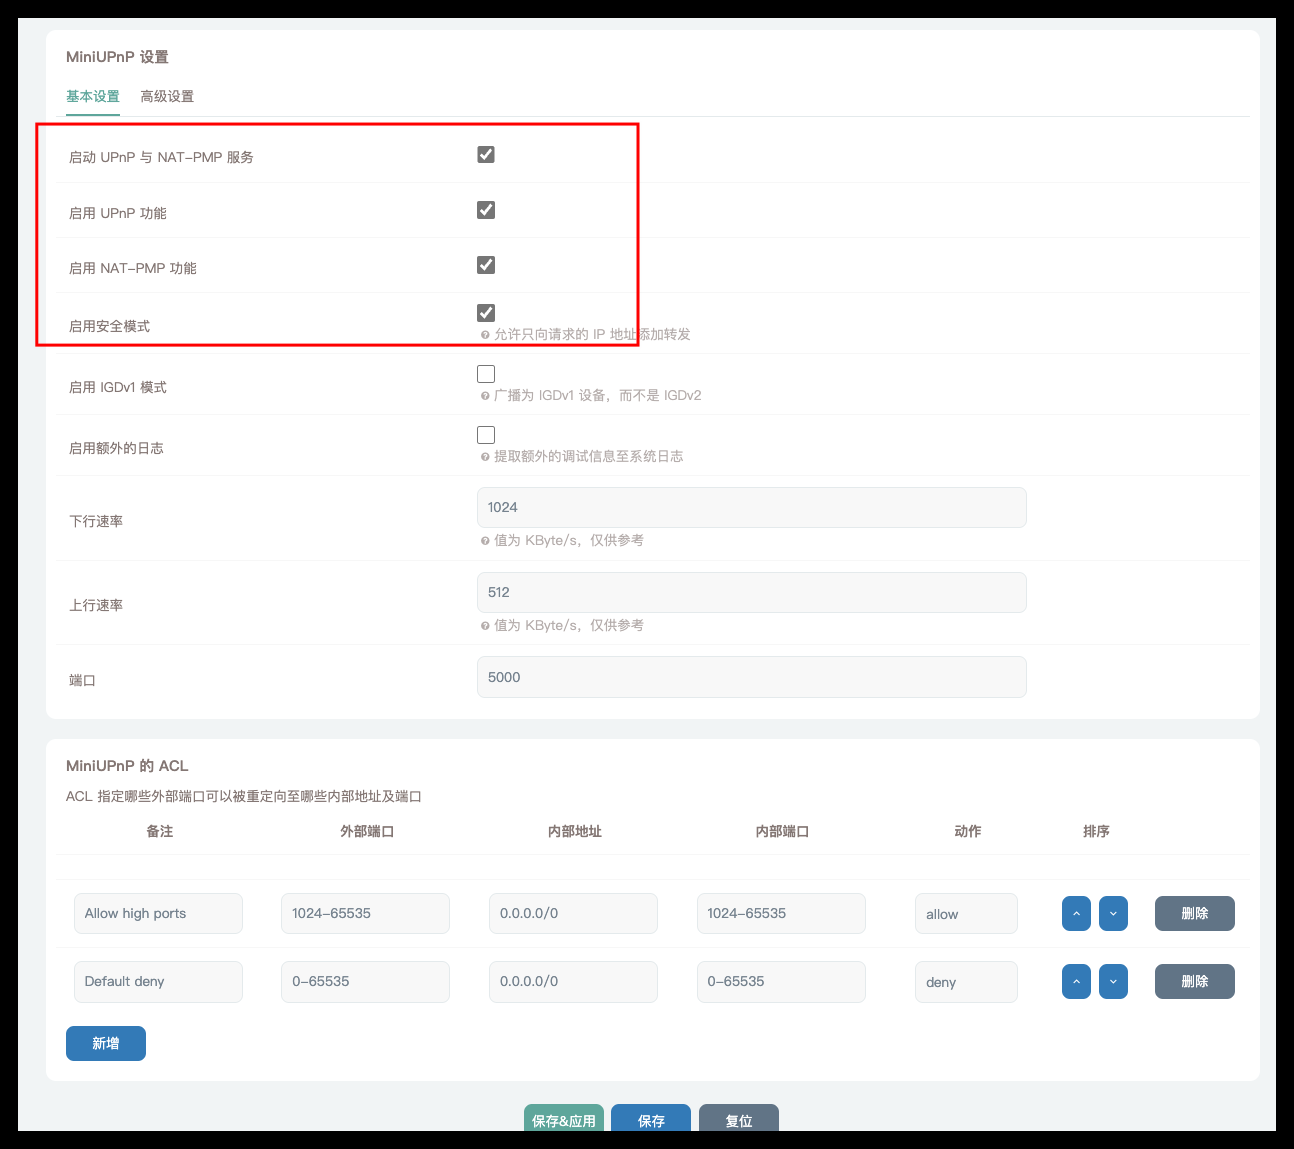Switch to 高级设置 tab
Viewport: 1294px width, 1149px height.
click(x=167, y=97)
